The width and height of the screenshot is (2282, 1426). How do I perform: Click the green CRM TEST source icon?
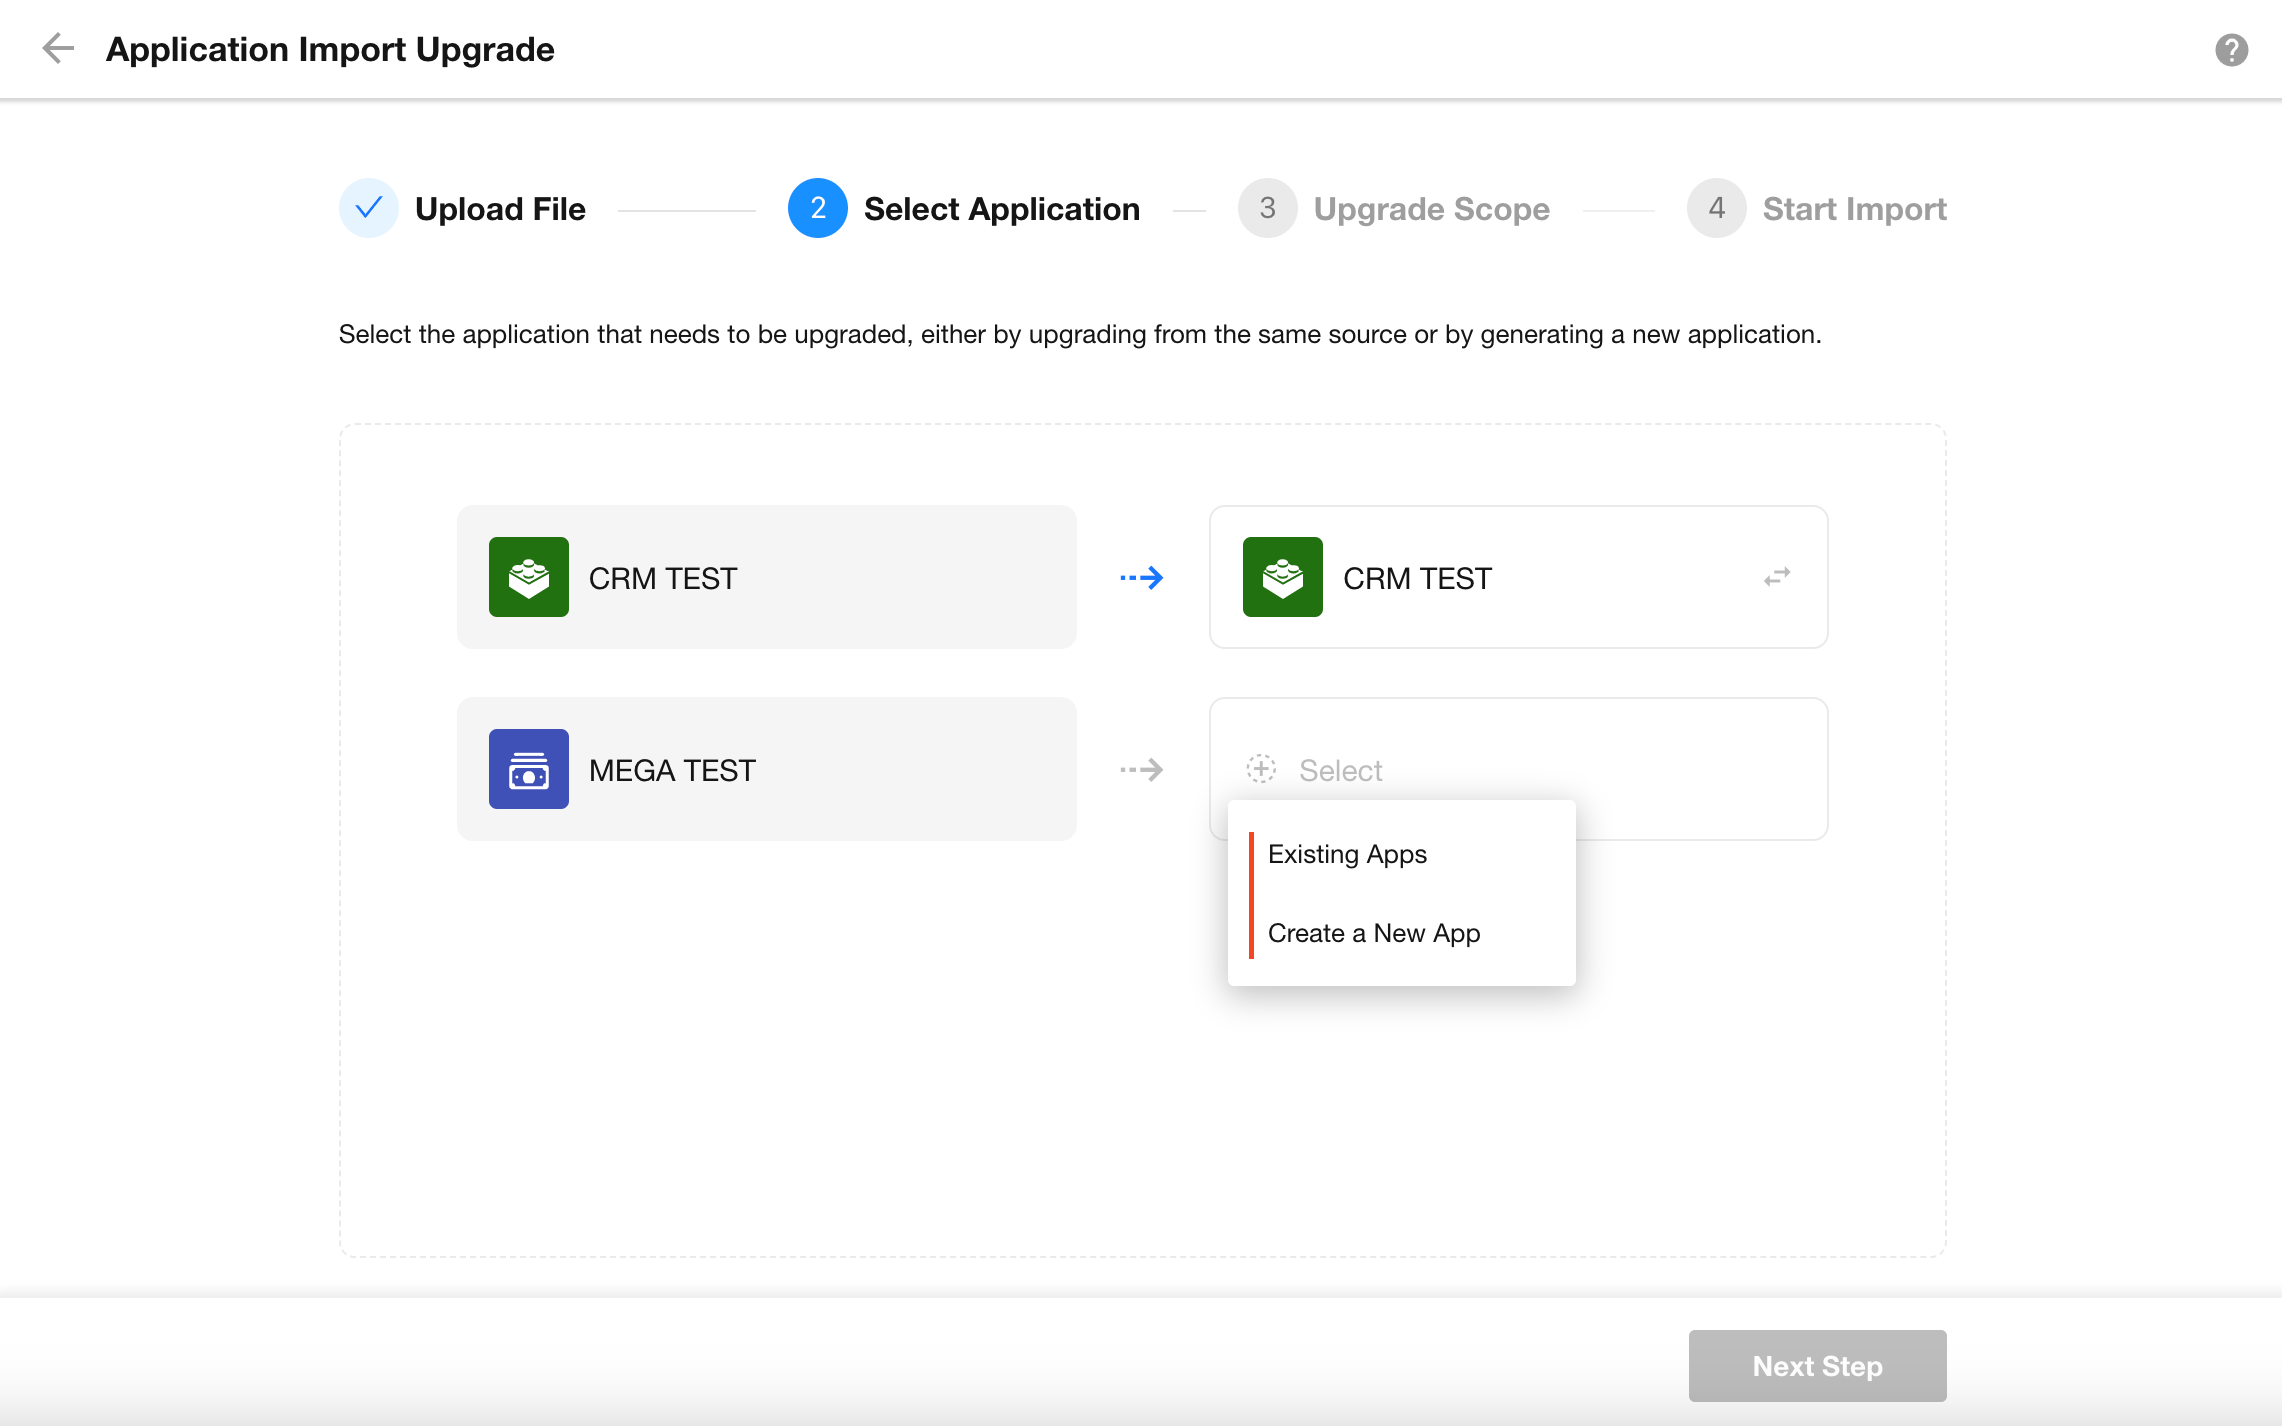tap(528, 577)
